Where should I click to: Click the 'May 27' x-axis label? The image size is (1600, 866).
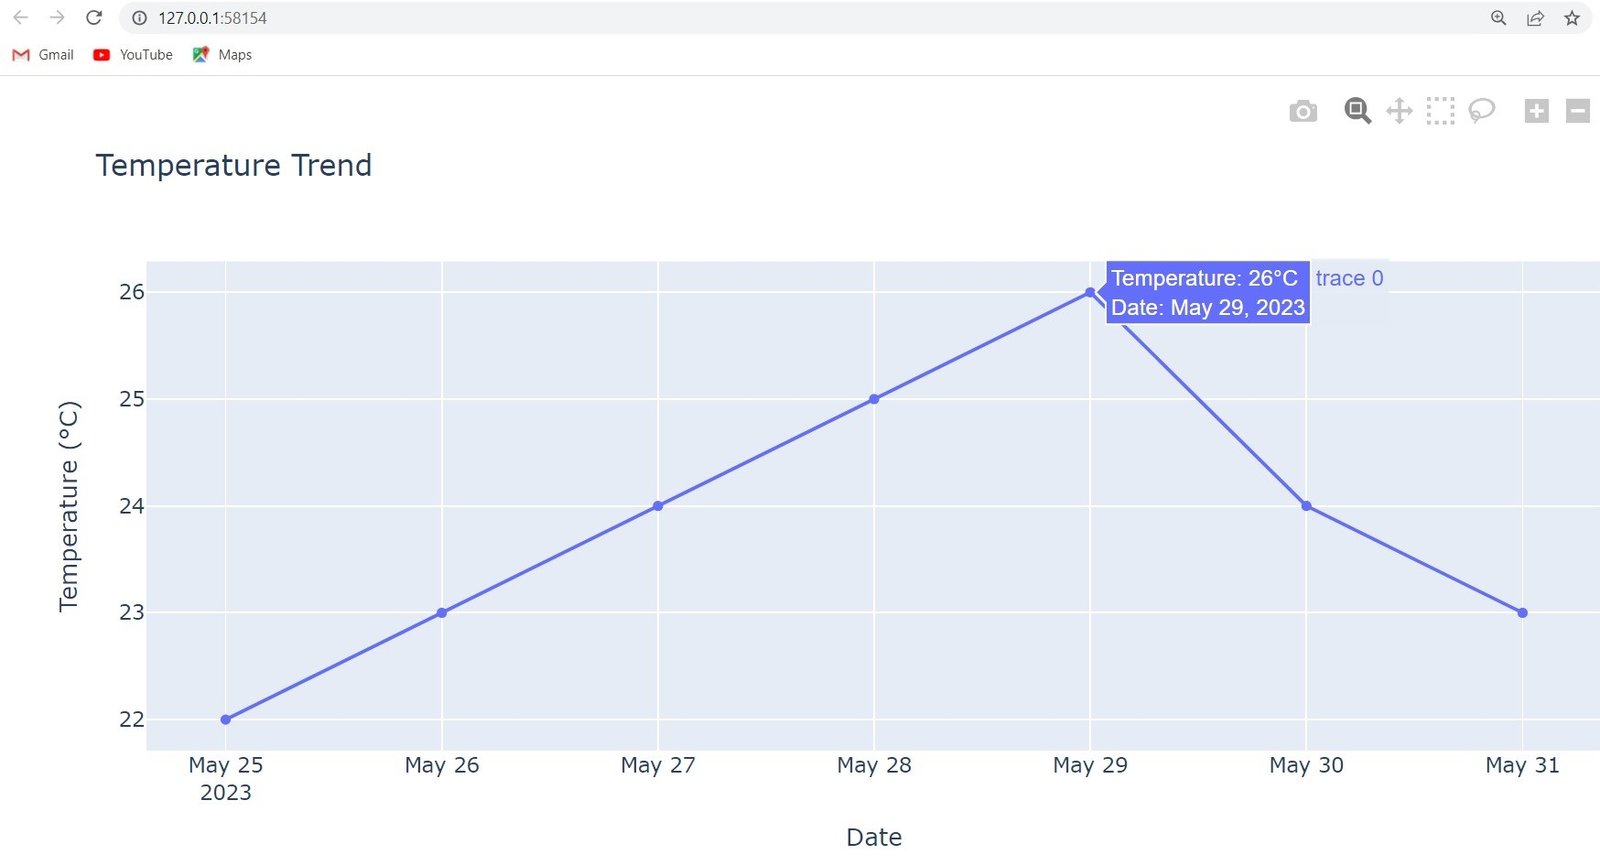click(x=658, y=765)
